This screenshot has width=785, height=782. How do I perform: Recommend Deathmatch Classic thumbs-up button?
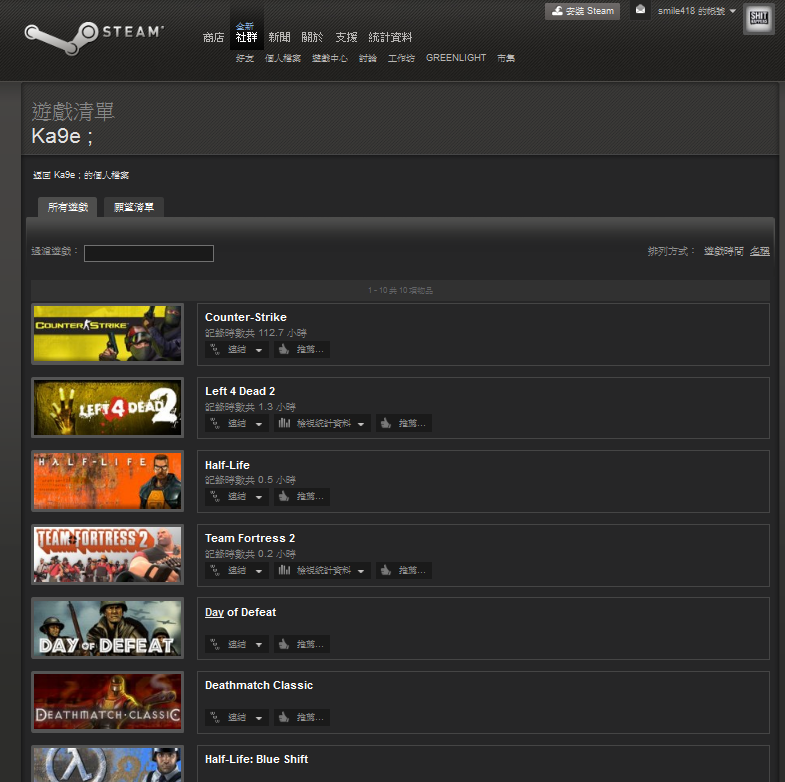301,717
